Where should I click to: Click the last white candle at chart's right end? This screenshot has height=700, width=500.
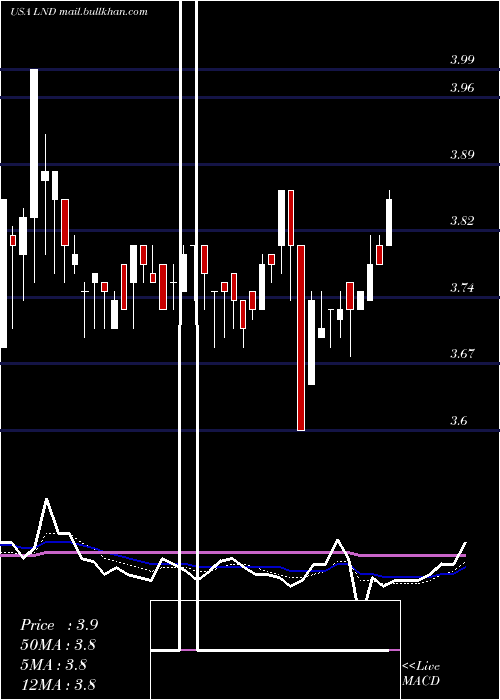[389, 222]
